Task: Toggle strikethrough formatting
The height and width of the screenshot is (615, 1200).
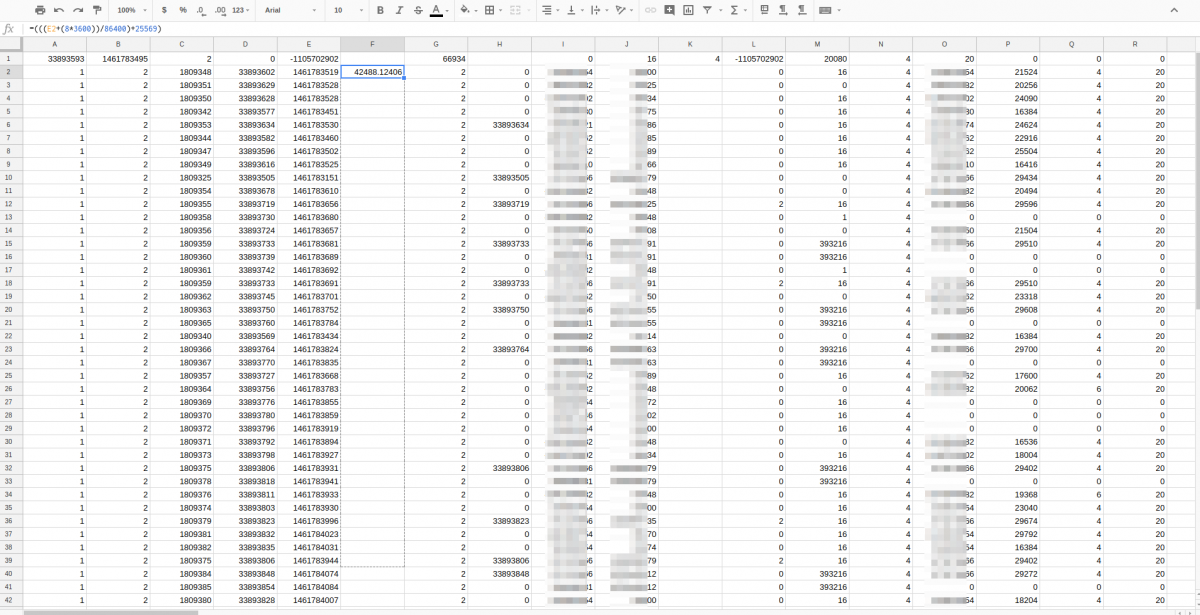Action: (x=418, y=10)
